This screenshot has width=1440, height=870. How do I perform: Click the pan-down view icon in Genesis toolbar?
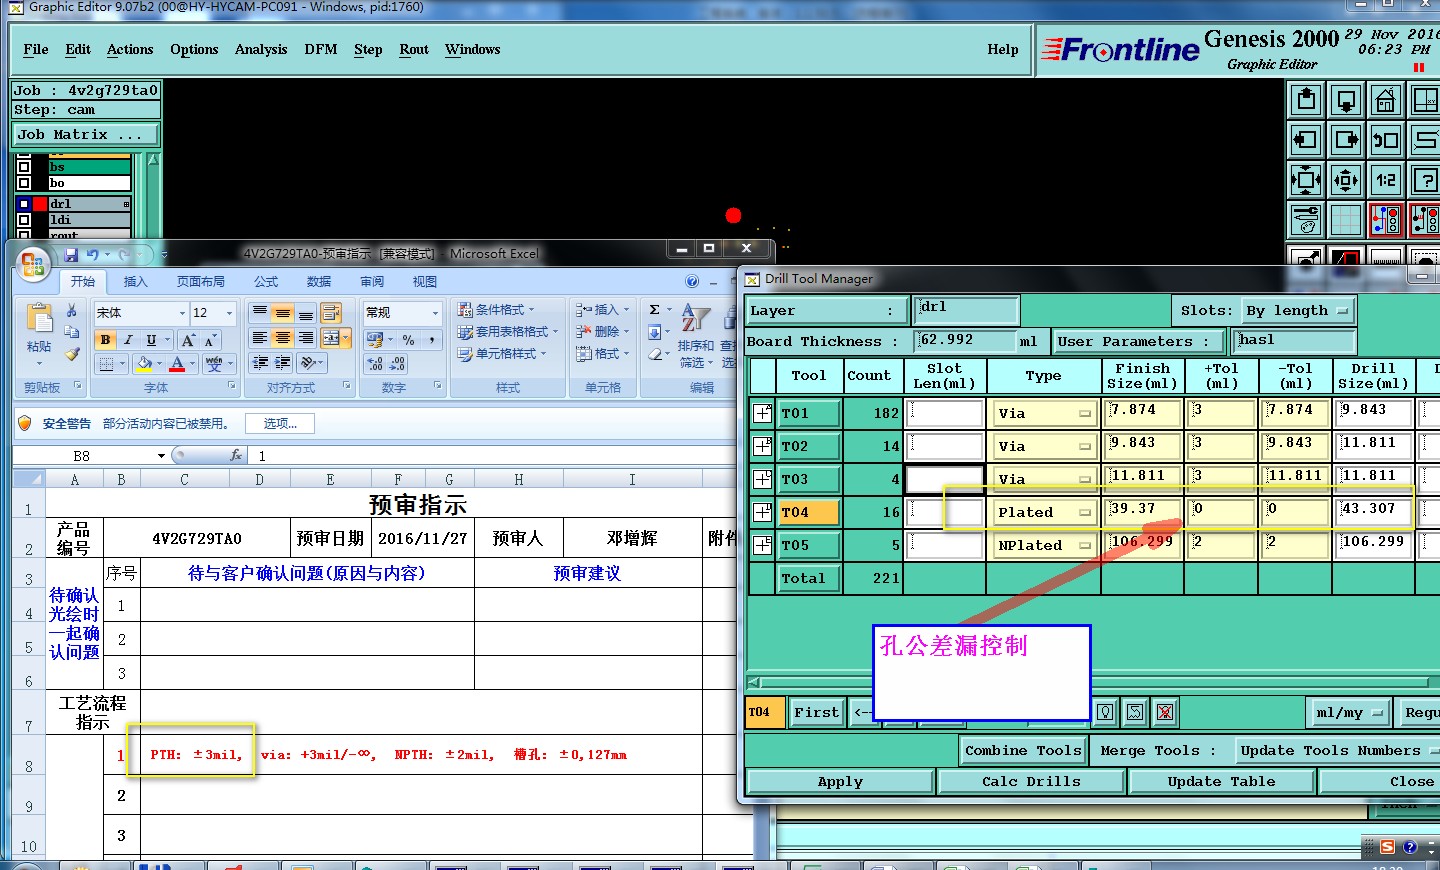pyautogui.click(x=1346, y=100)
